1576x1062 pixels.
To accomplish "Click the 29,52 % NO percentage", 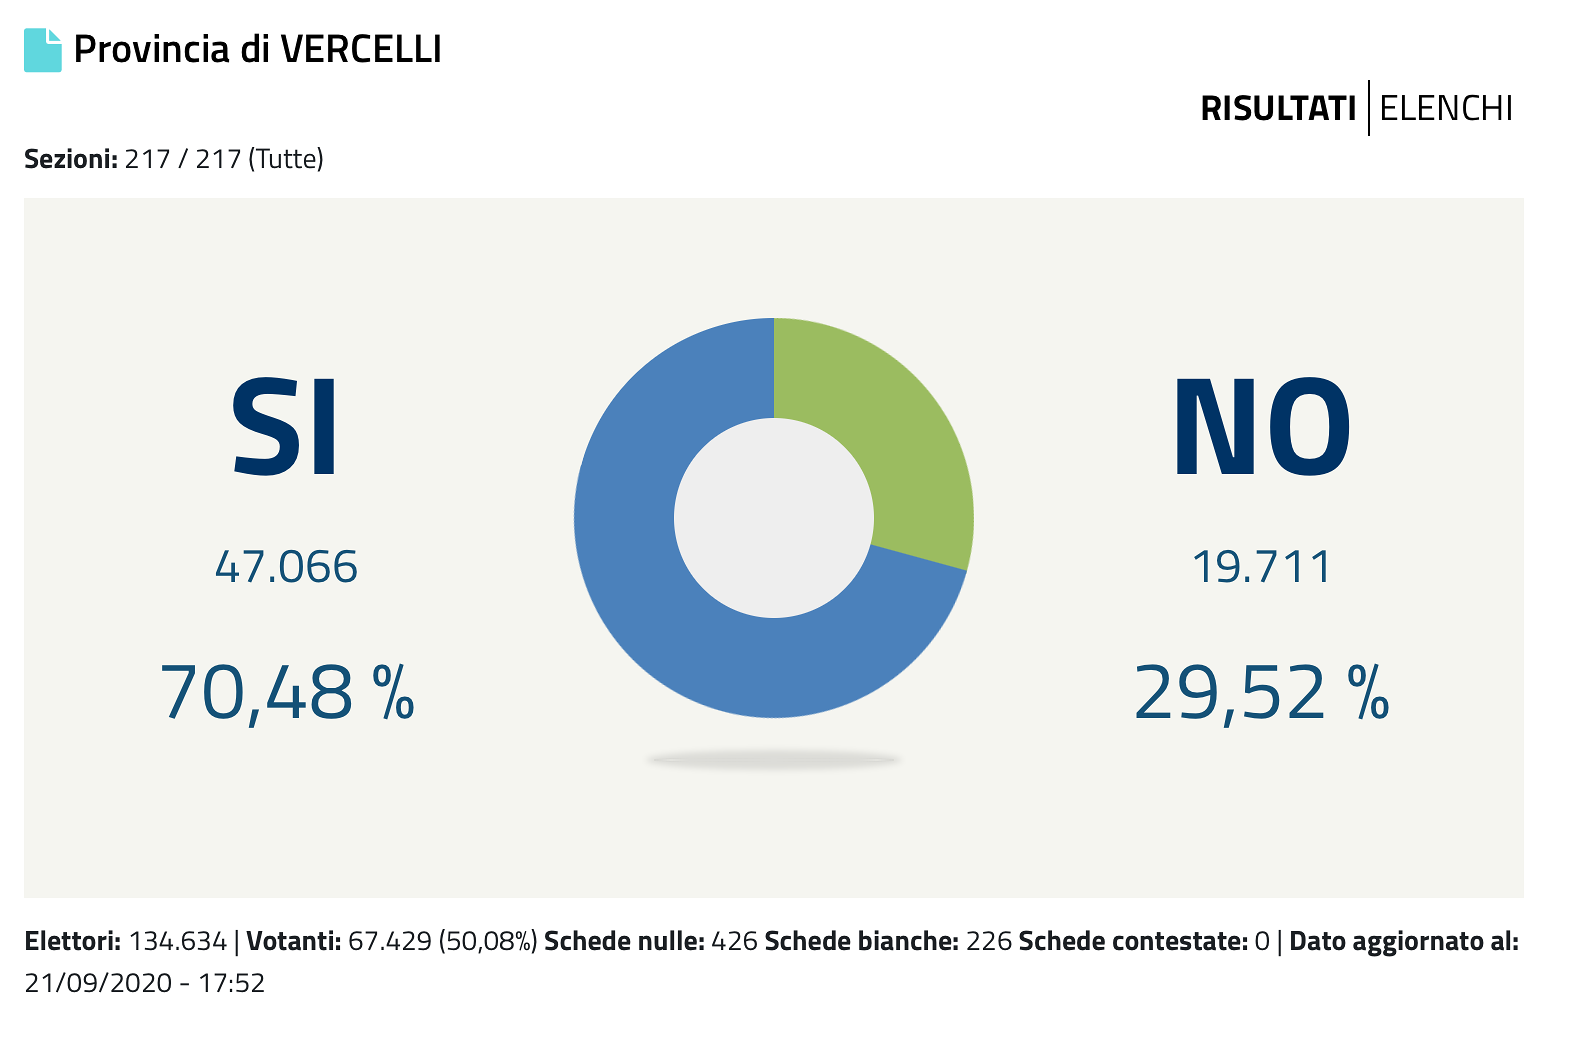I will (1261, 692).
